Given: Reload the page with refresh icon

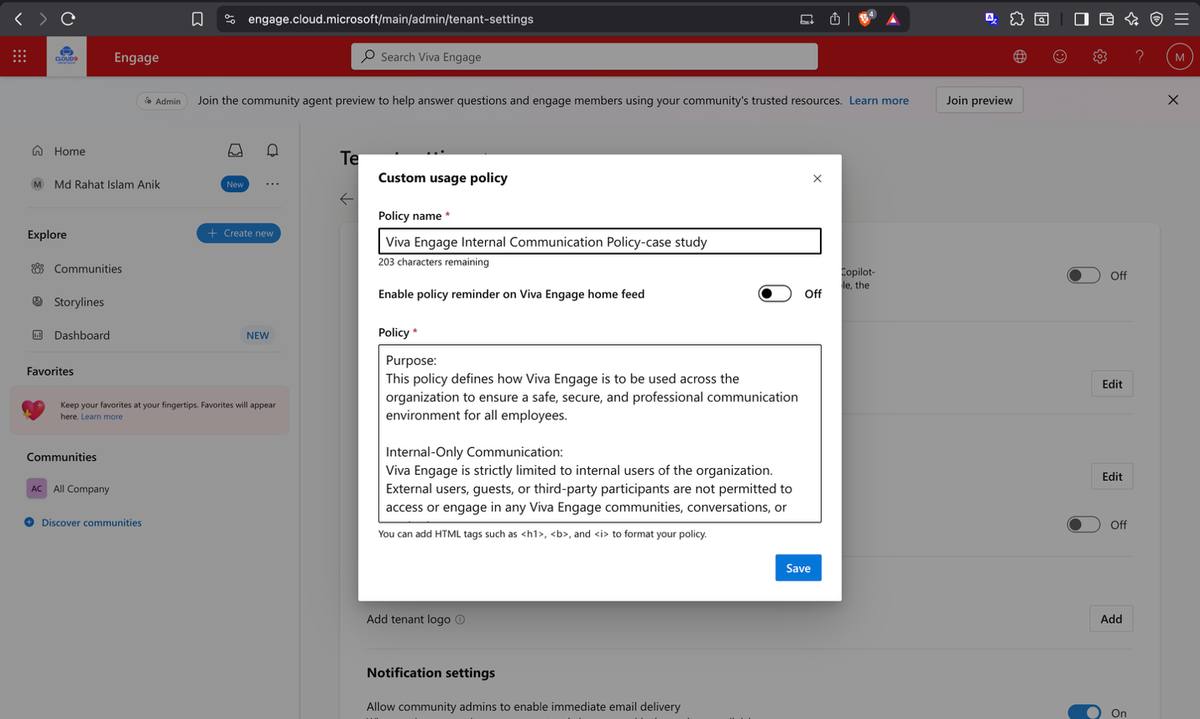Looking at the screenshot, I should click(x=68, y=18).
